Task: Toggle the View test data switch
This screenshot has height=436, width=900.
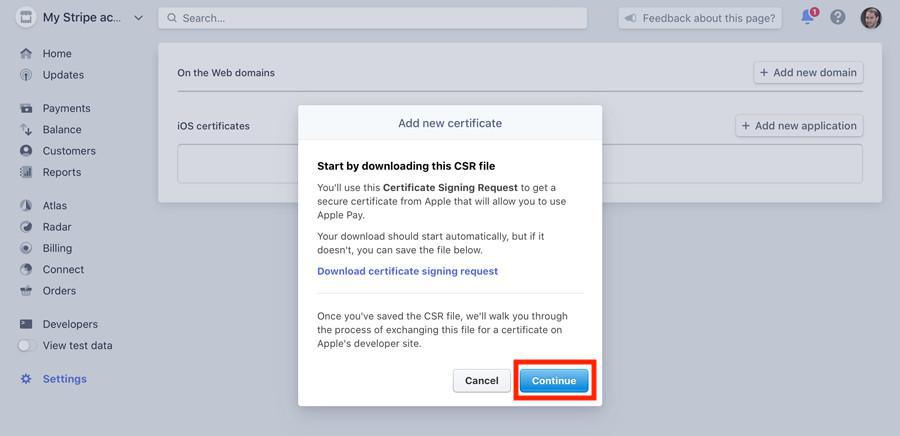Action: pos(27,346)
